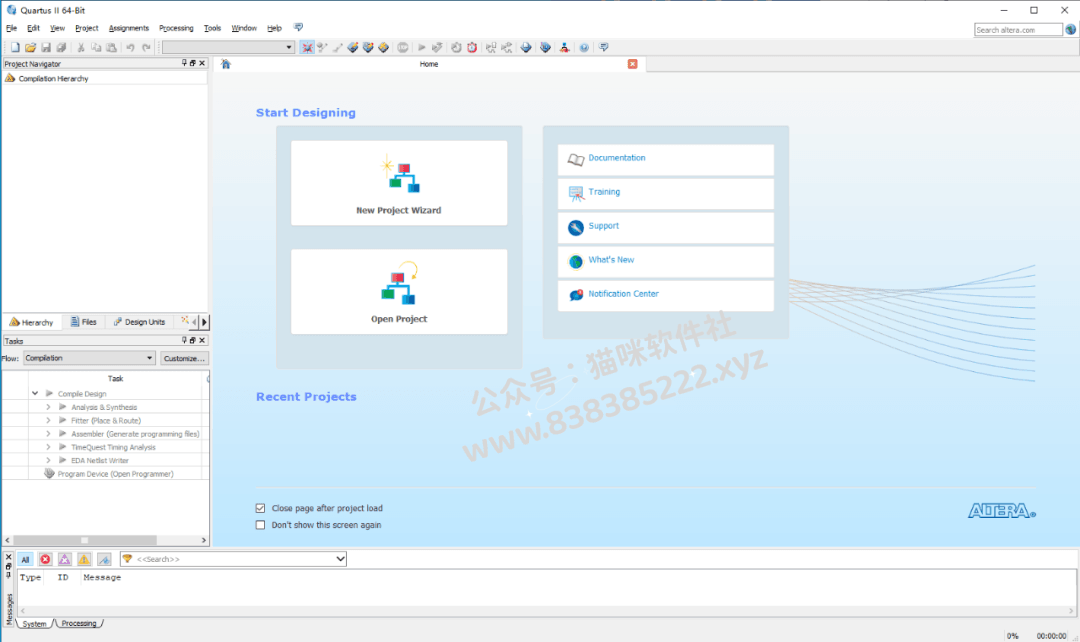This screenshot has width=1080, height=642.
Task: Click the Home icon on the tab bar
Action: coord(226,64)
